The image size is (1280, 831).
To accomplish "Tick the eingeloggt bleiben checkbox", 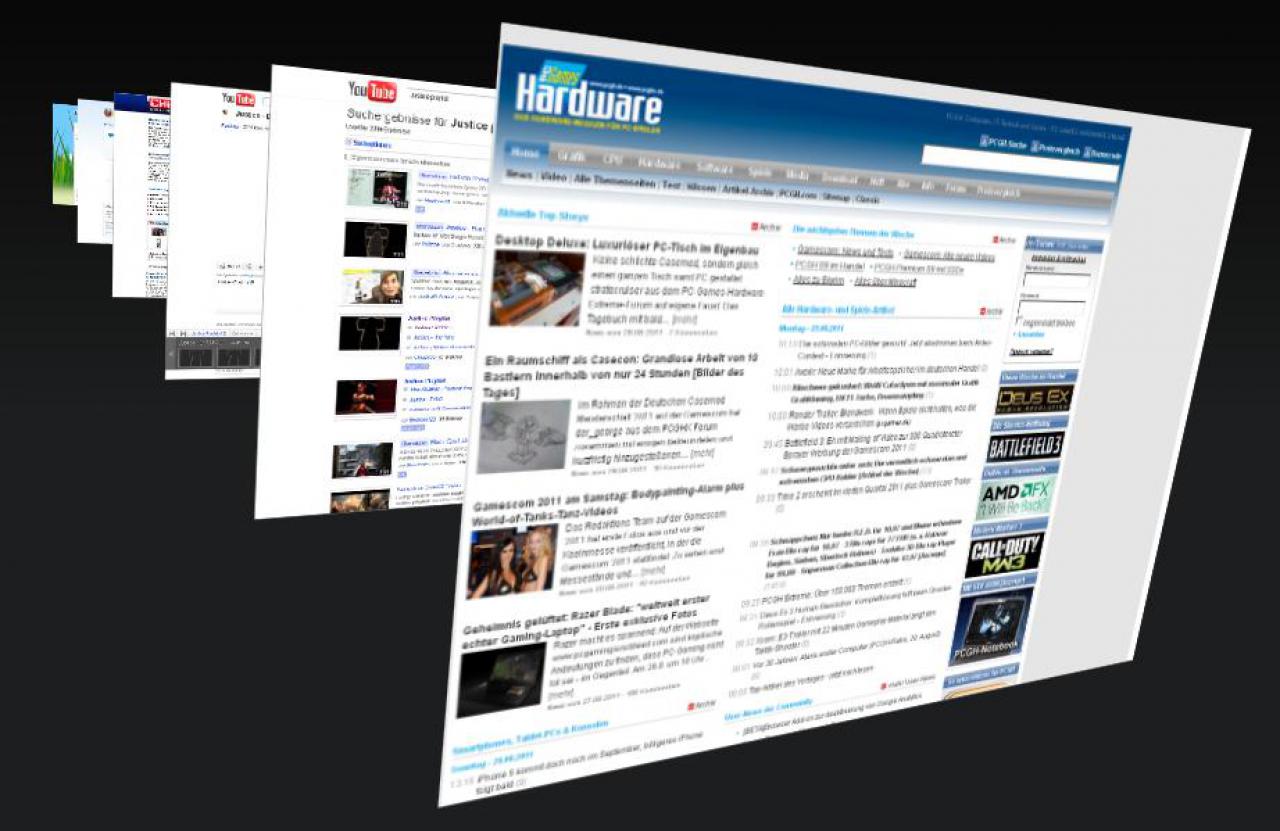I will pyautogui.click(x=1019, y=323).
